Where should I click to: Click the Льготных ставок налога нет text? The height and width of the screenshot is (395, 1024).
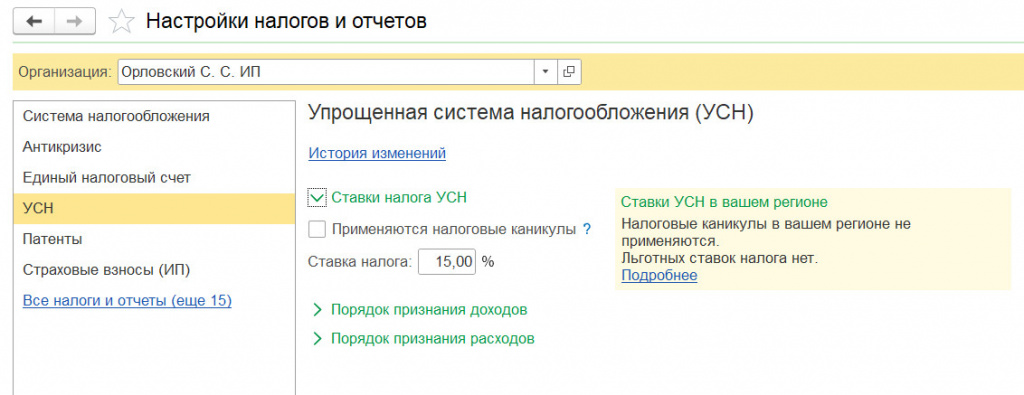[x=719, y=258]
